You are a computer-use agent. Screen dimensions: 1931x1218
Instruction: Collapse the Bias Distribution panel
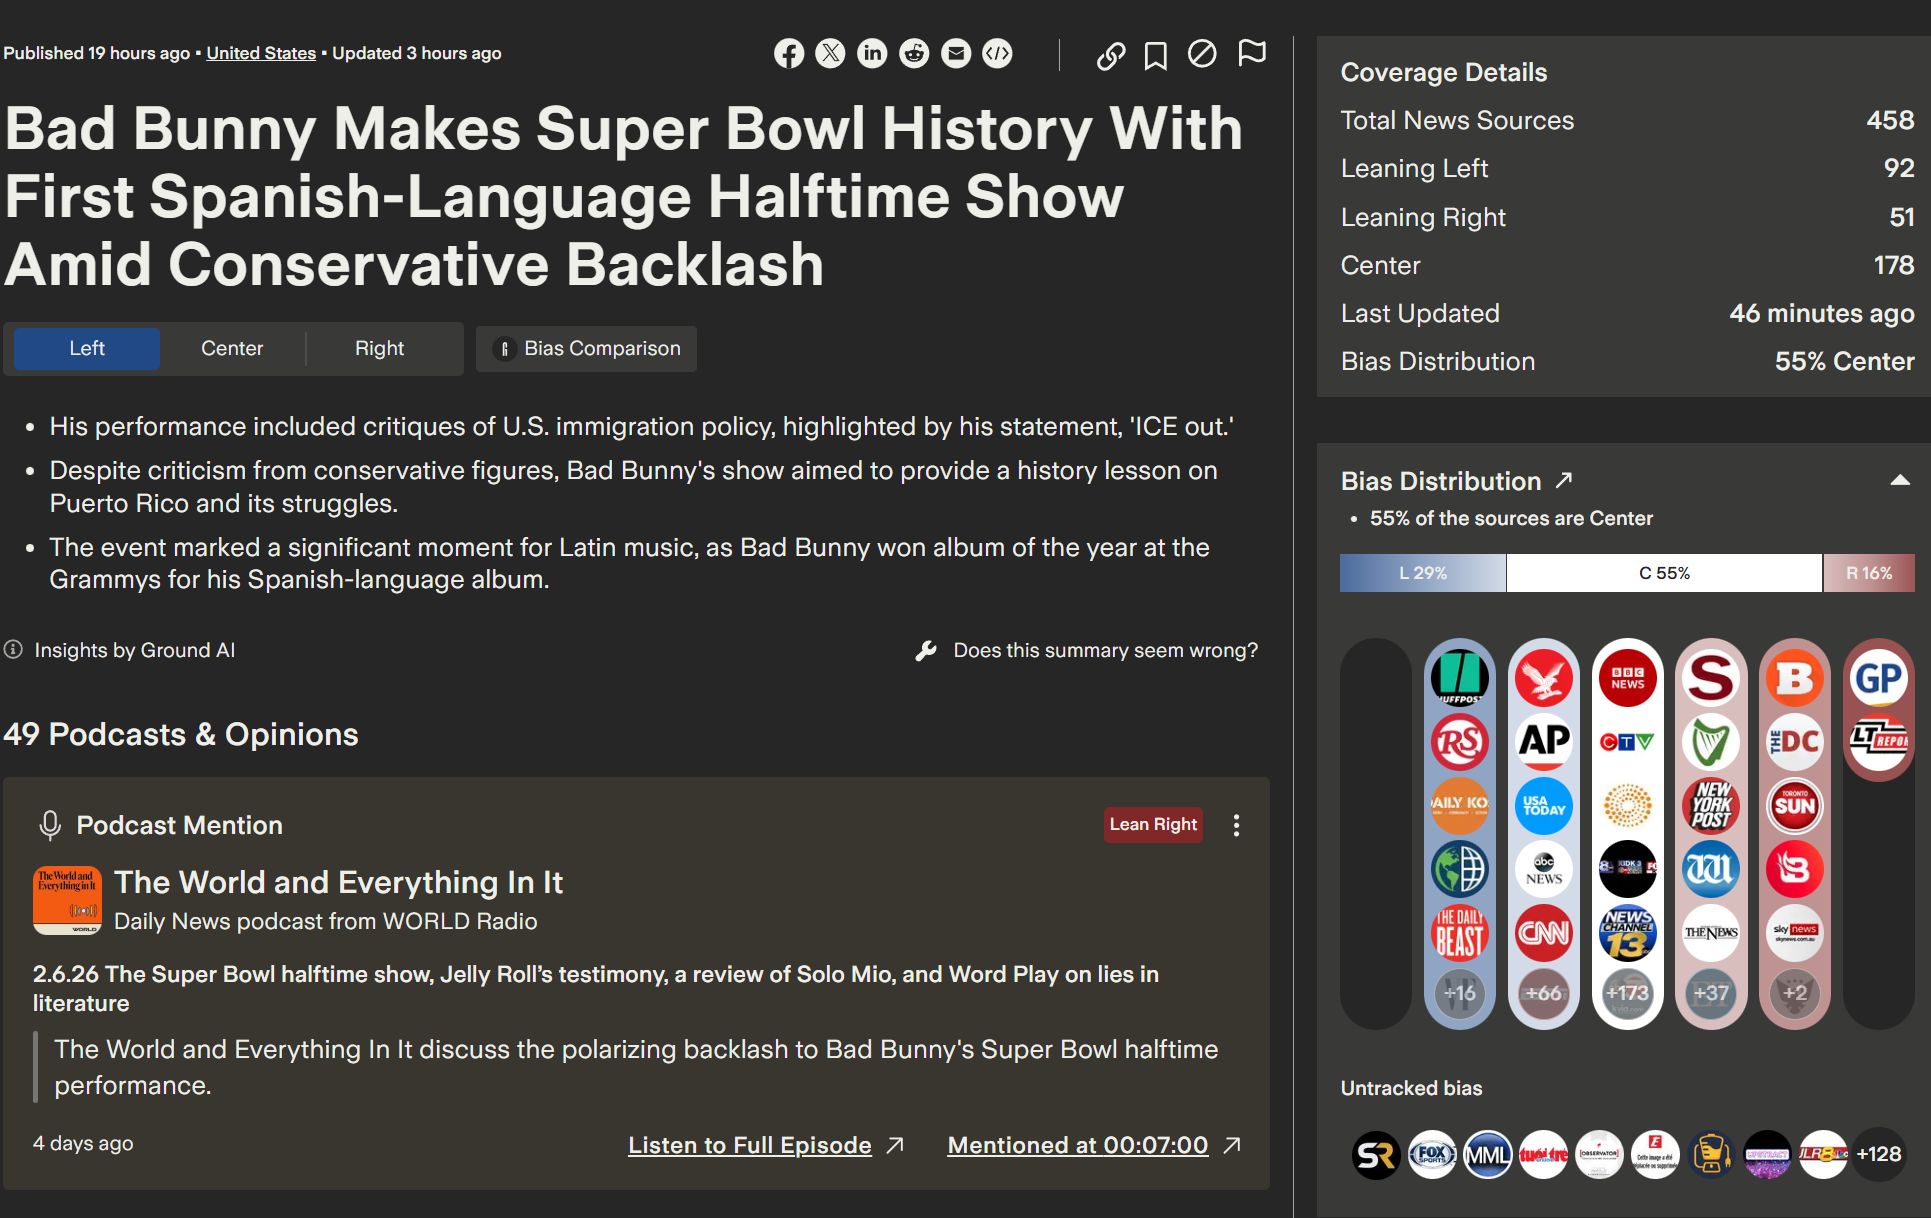pyautogui.click(x=1899, y=481)
